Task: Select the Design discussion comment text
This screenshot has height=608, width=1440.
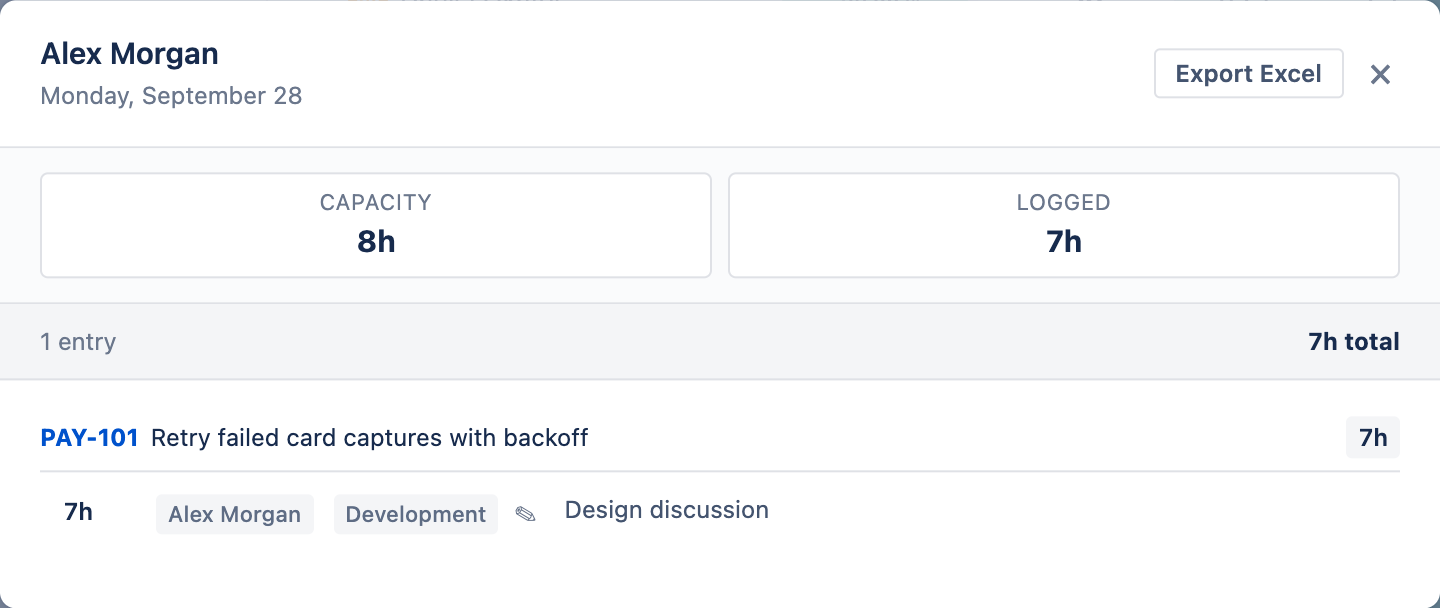Action: (667, 510)
